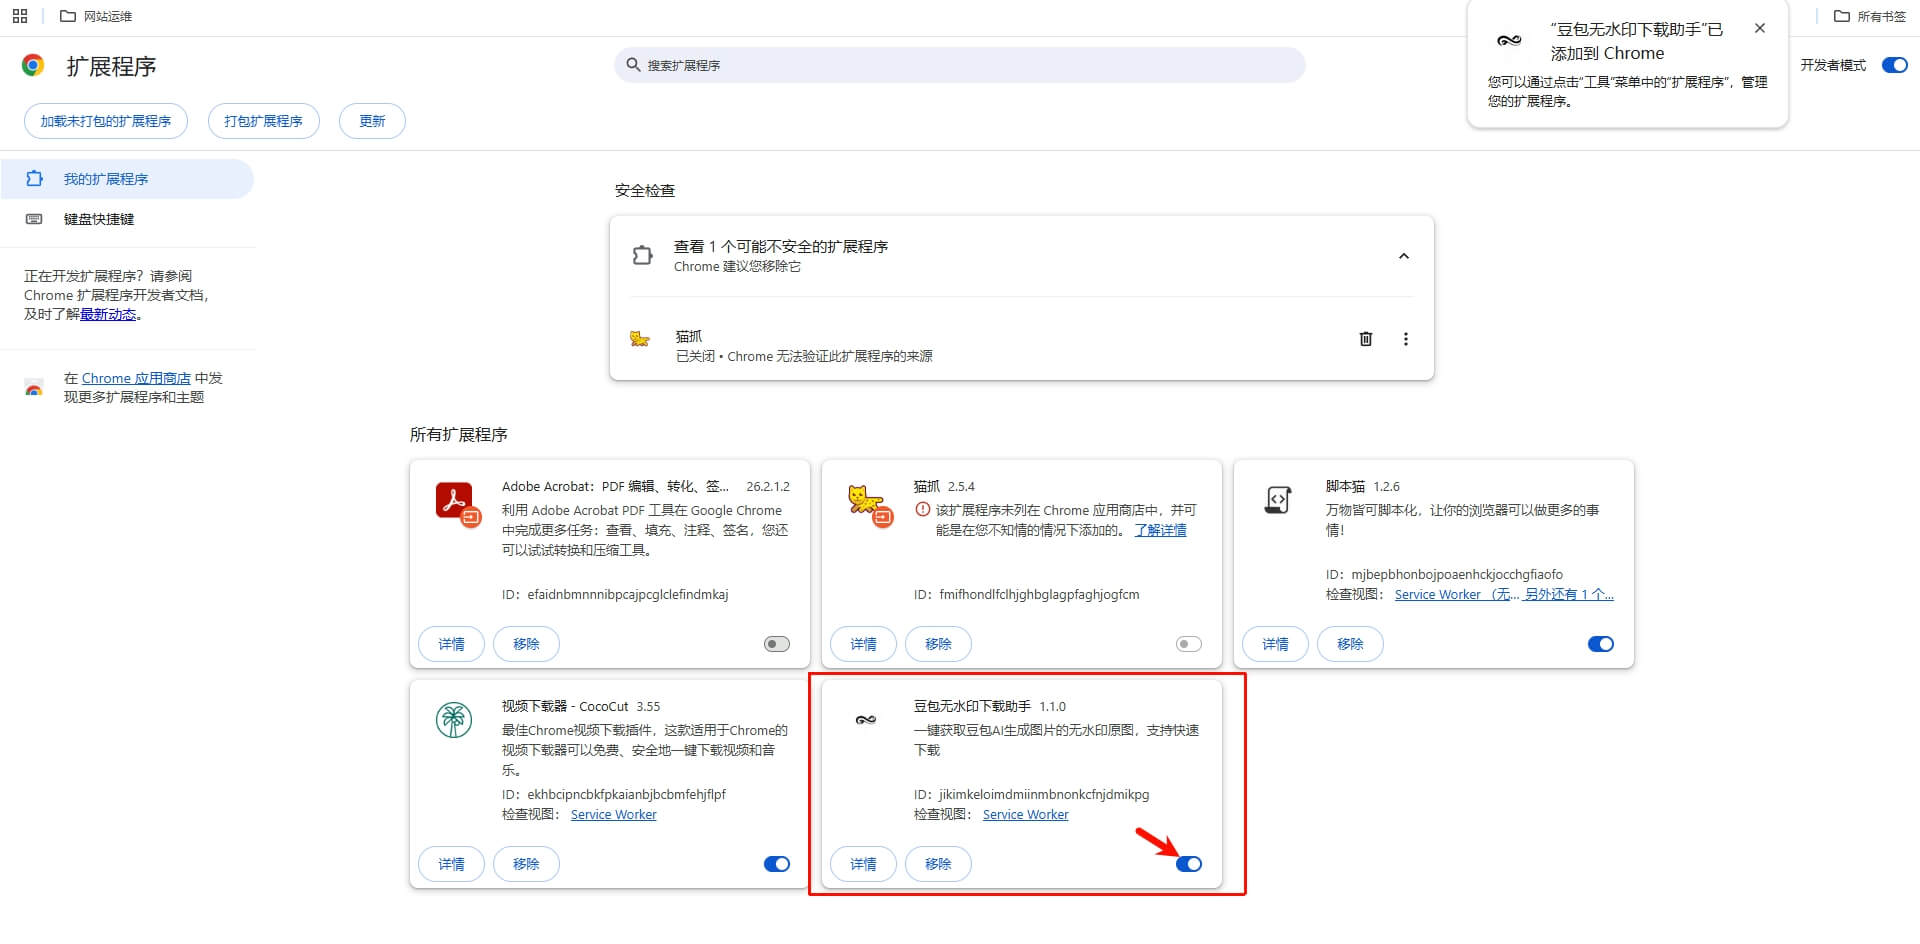The height and width of the screenshot is (944, 1920).
Task: Click the CocoCut palm tree icon
Action: click(454, 718)
